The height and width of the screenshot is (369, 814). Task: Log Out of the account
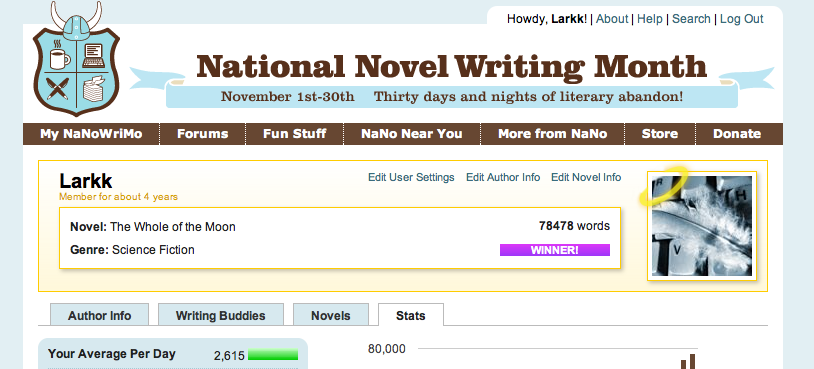pyautogui.click(x=741, y=19)
